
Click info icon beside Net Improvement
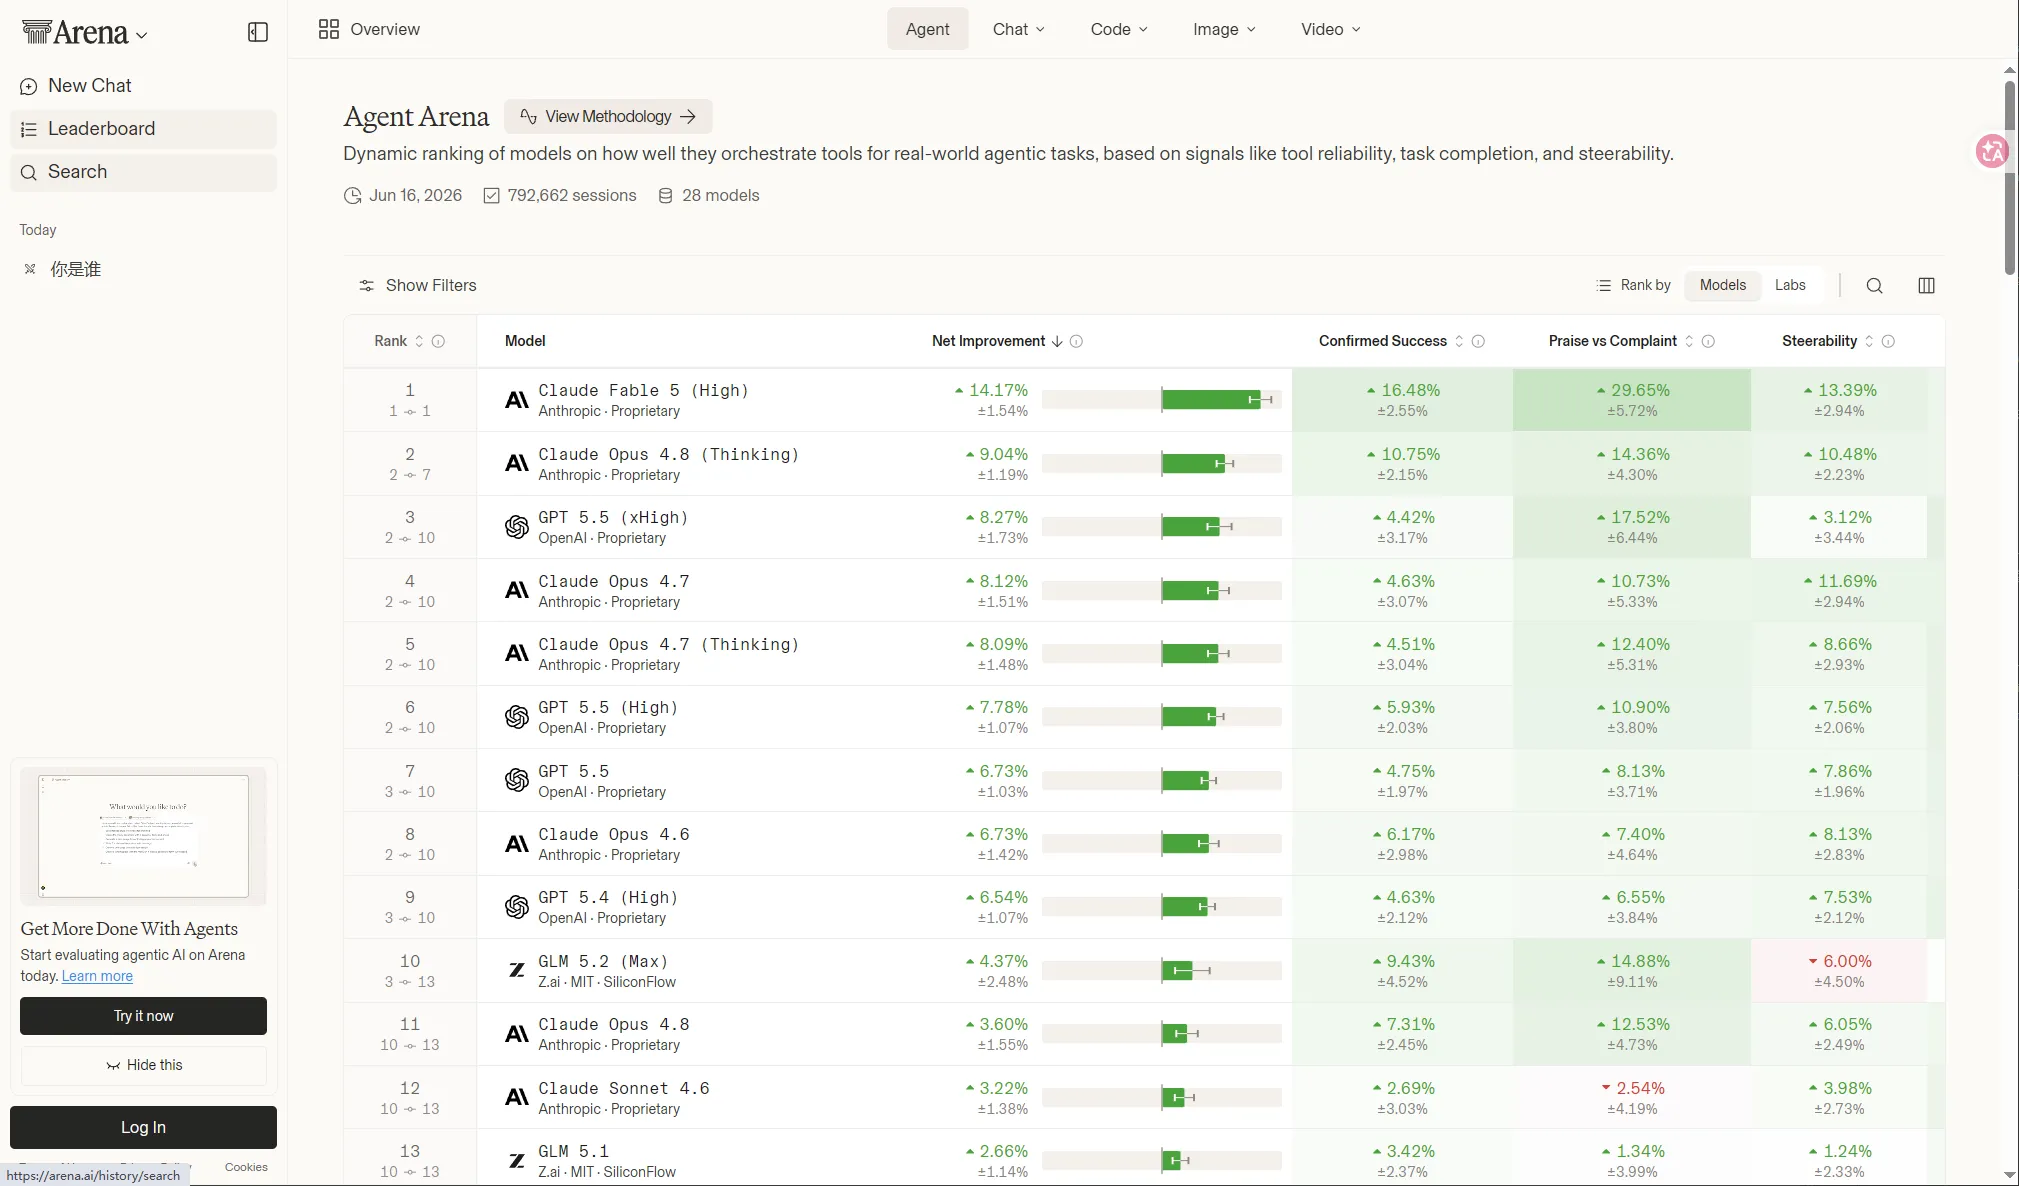pyautogui.click(x=1076, y=341)
